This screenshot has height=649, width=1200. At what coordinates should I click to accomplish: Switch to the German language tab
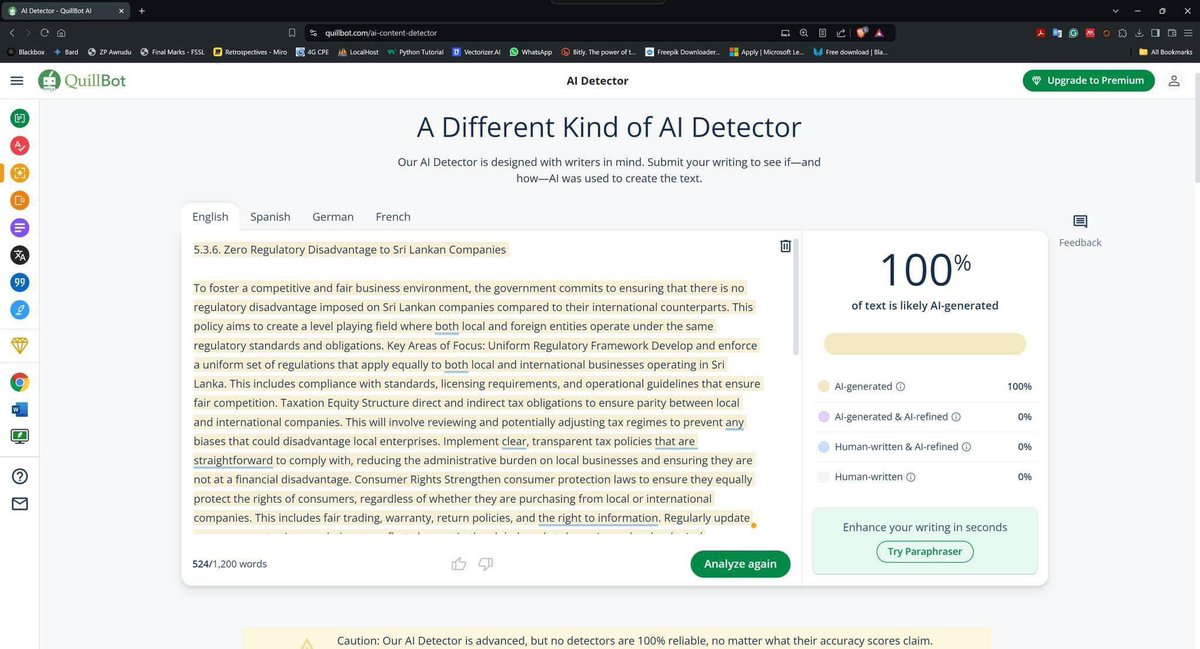pyautogui.click(x=333, y=217)
